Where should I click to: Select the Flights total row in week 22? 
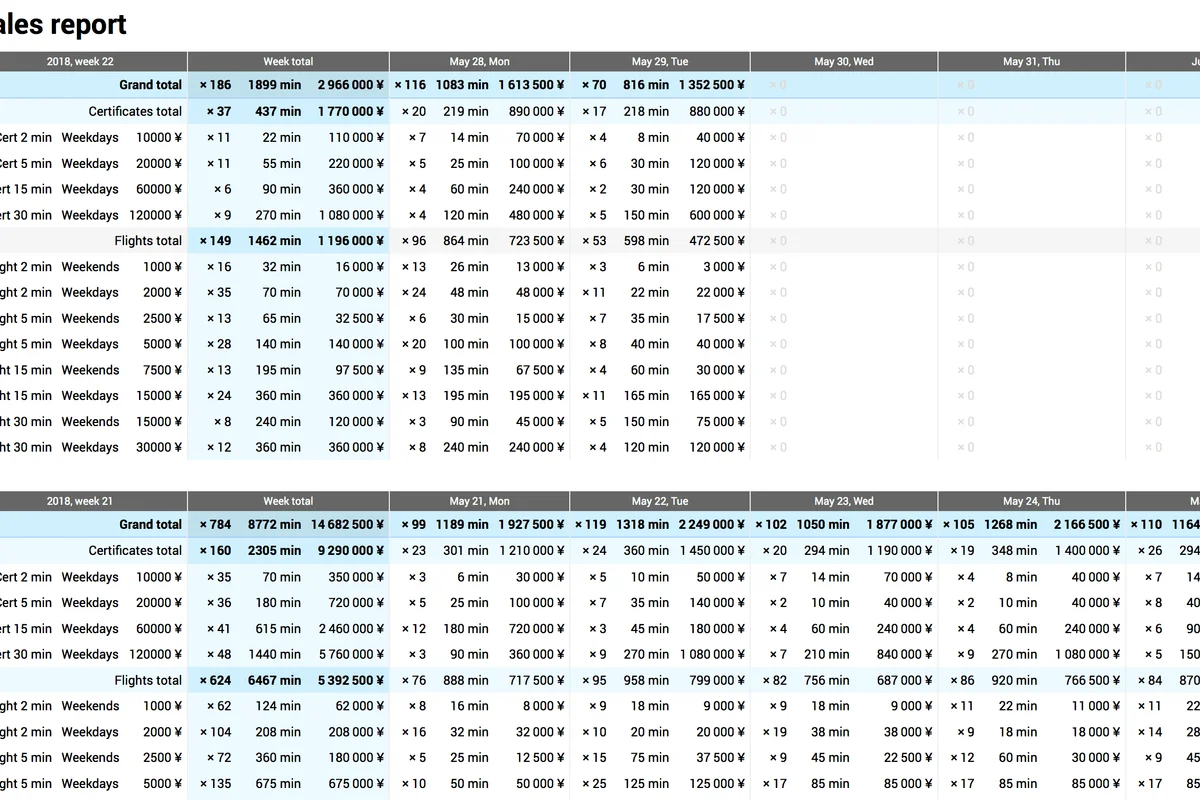[150, 240]
